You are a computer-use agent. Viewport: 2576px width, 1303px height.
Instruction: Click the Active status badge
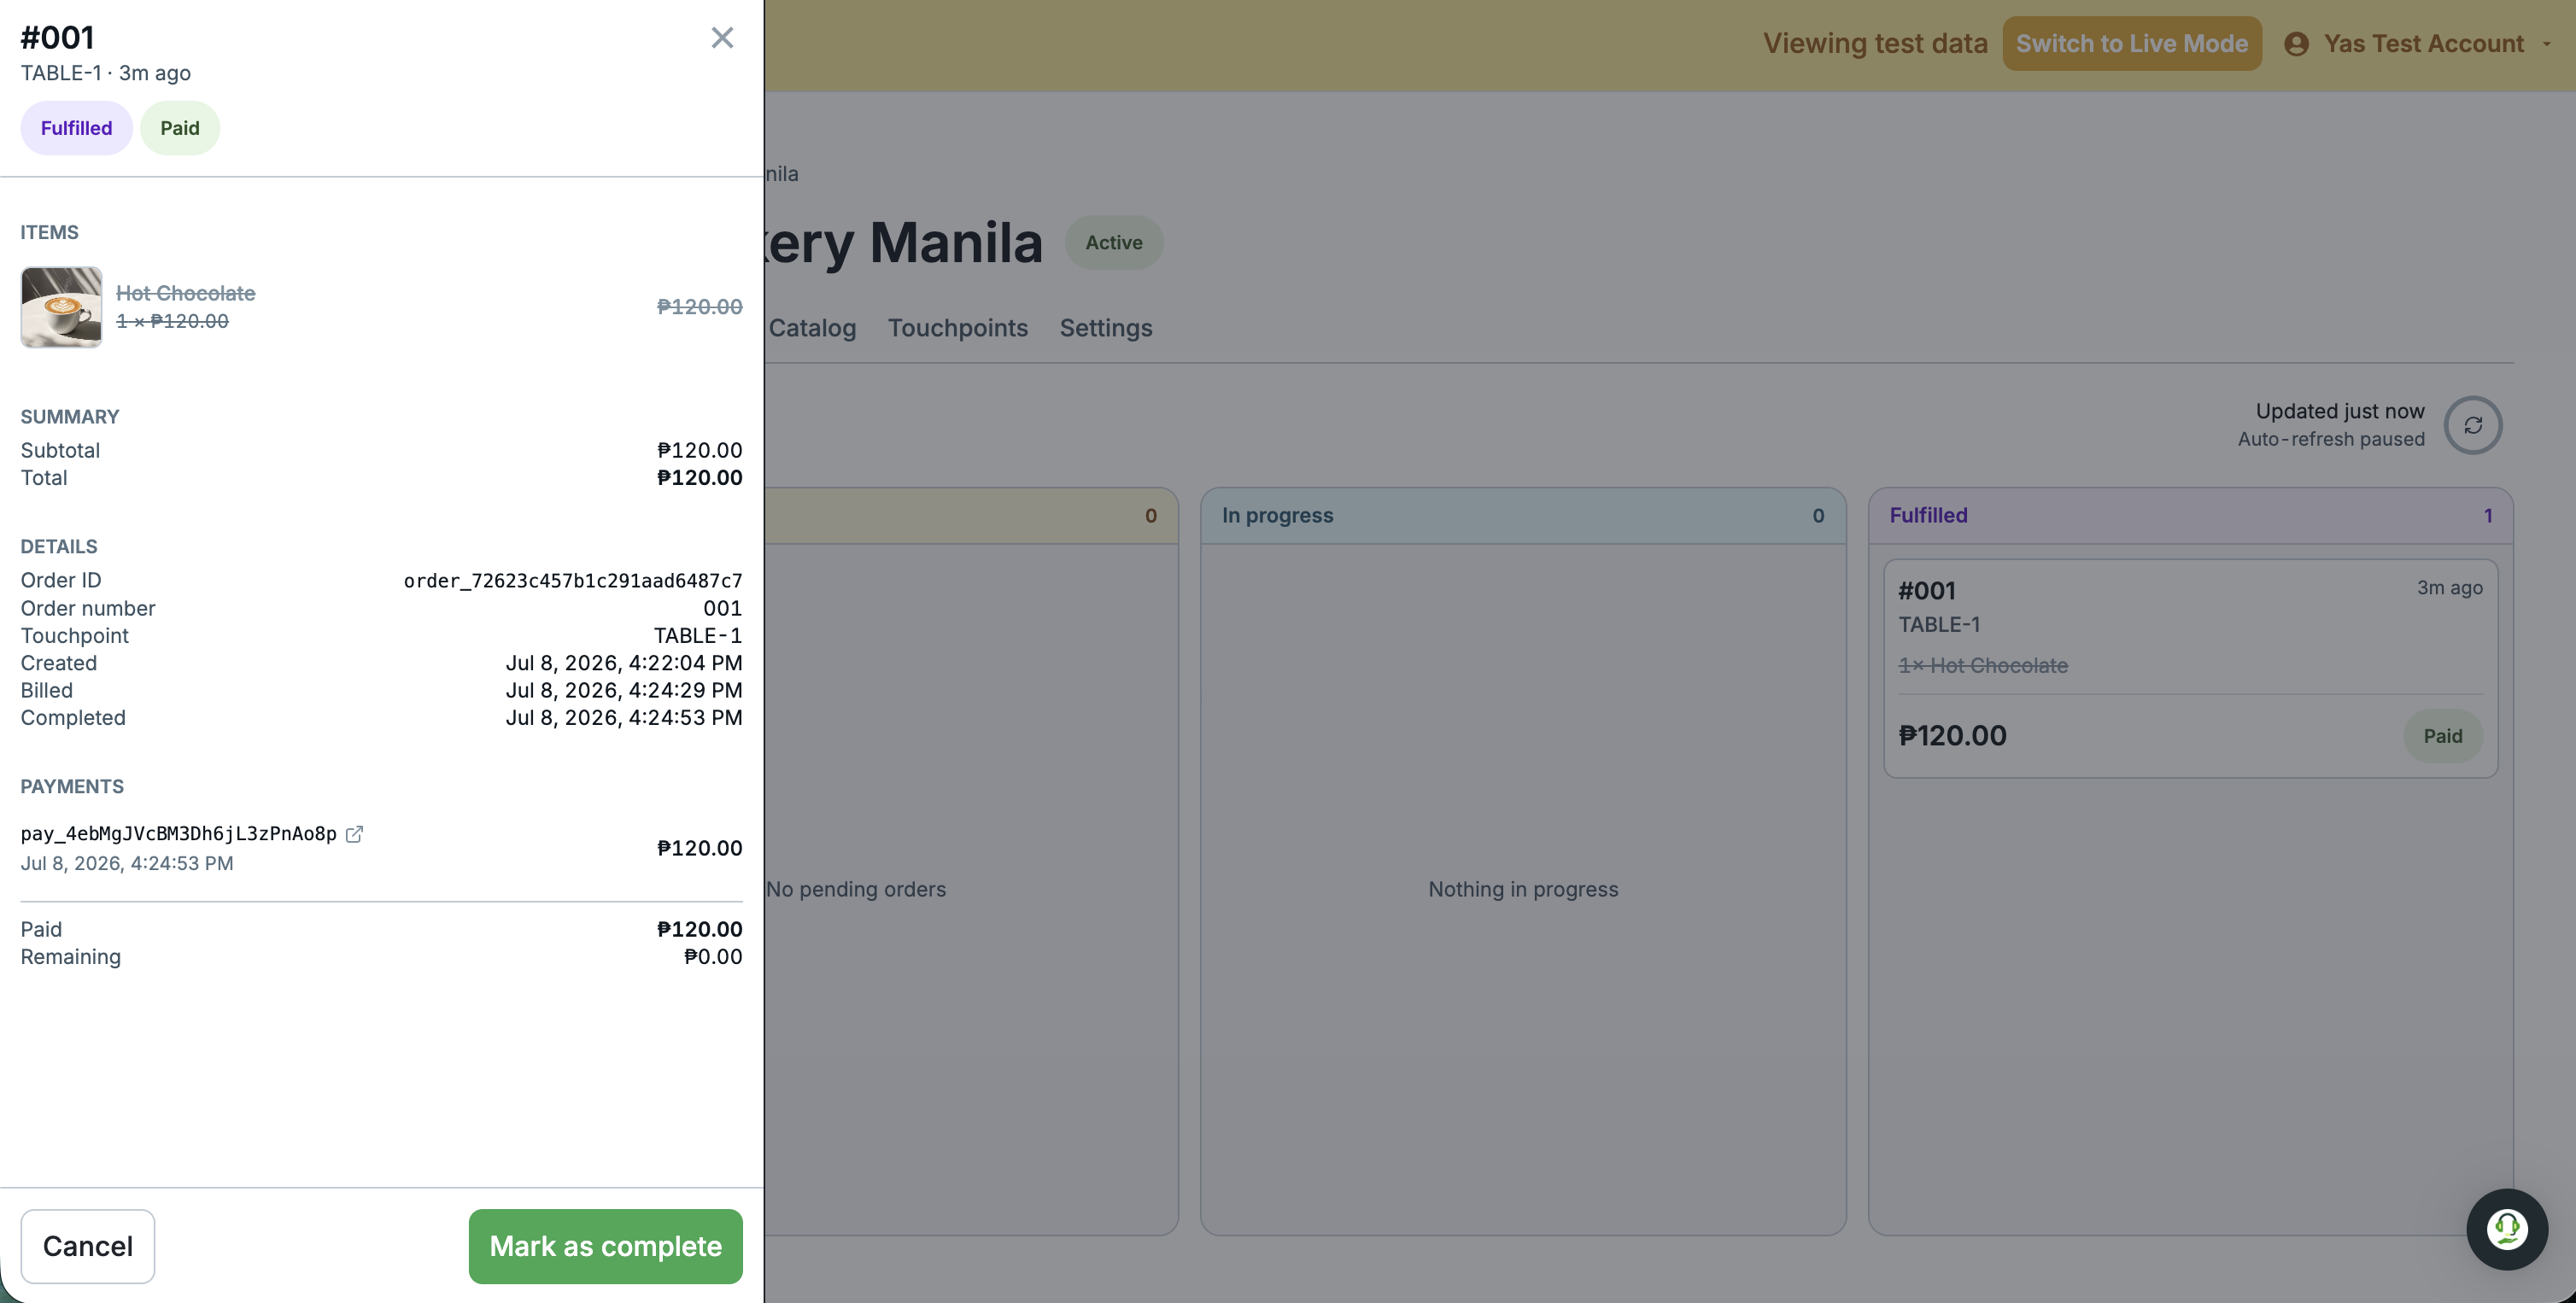1114,243
